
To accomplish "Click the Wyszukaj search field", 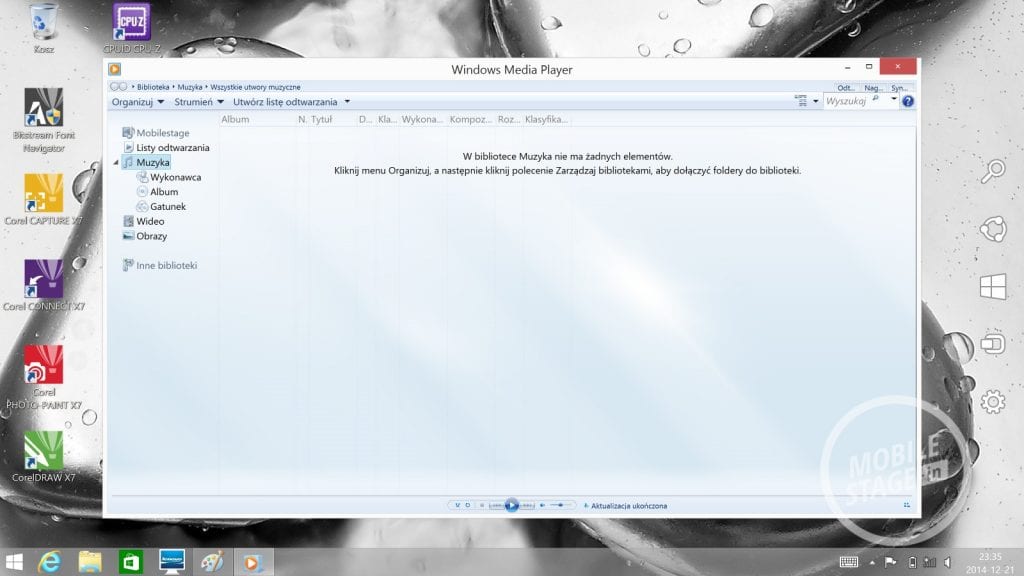I will [846, 101].
